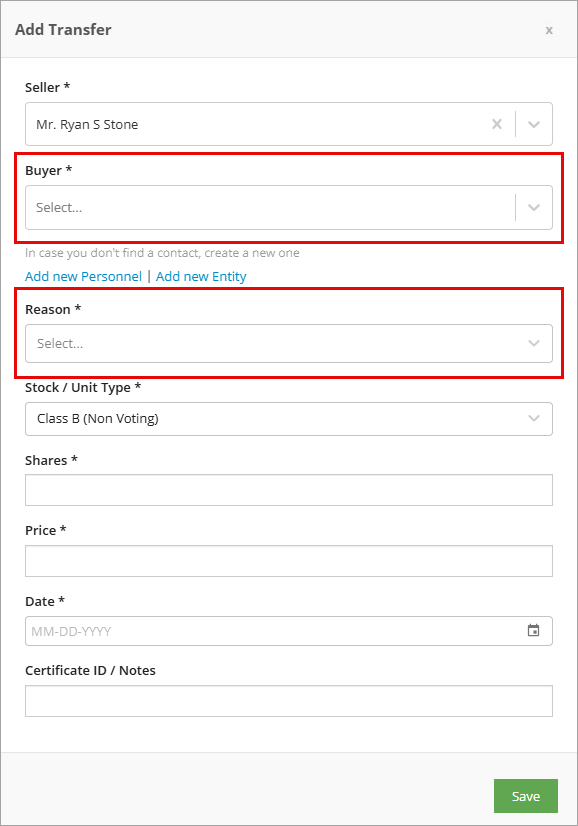Click the Add new Entity link

pyautogui.click(x=201, y=277)
